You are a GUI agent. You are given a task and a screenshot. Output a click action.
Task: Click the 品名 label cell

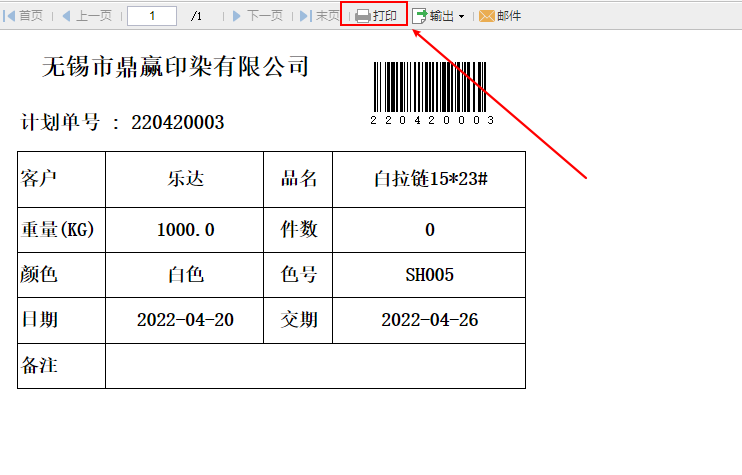click(298, 179)
